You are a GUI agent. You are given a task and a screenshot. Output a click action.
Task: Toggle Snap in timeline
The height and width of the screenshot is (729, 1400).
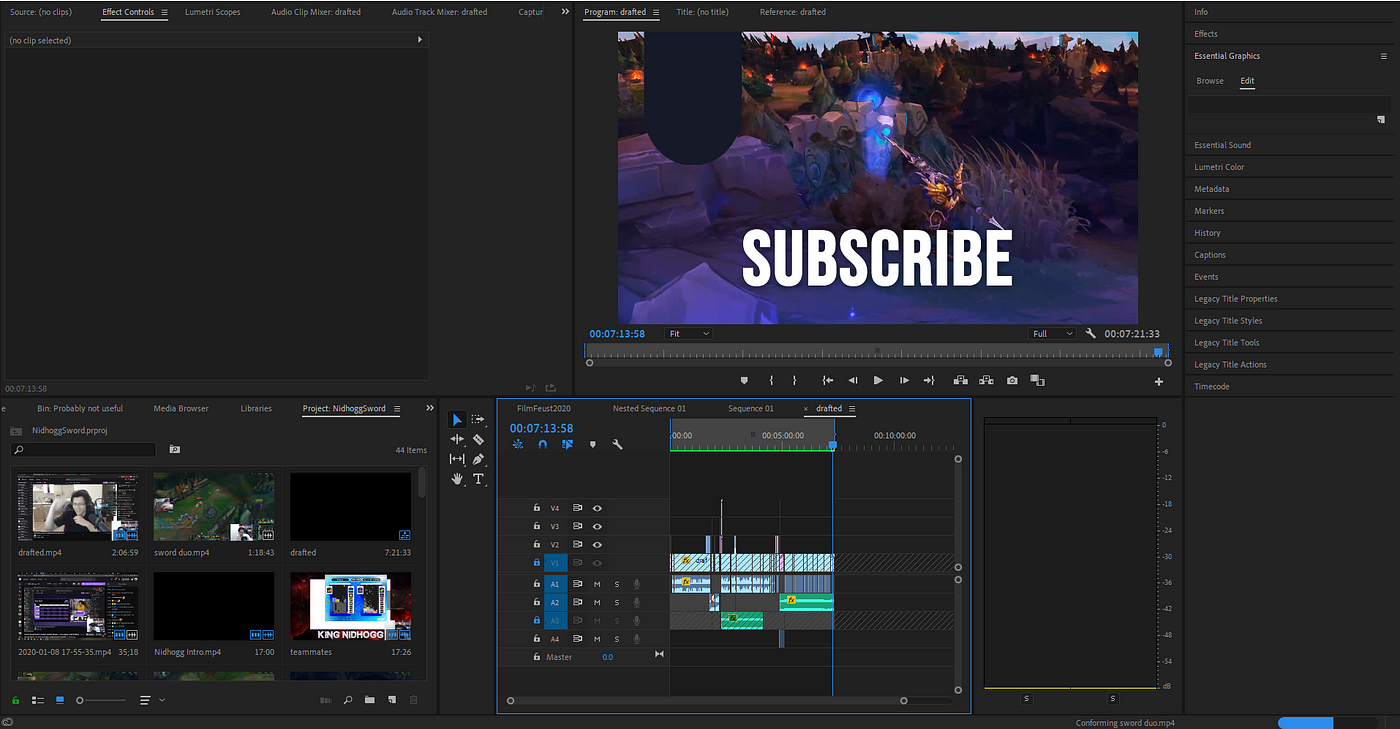coord(542,444)
